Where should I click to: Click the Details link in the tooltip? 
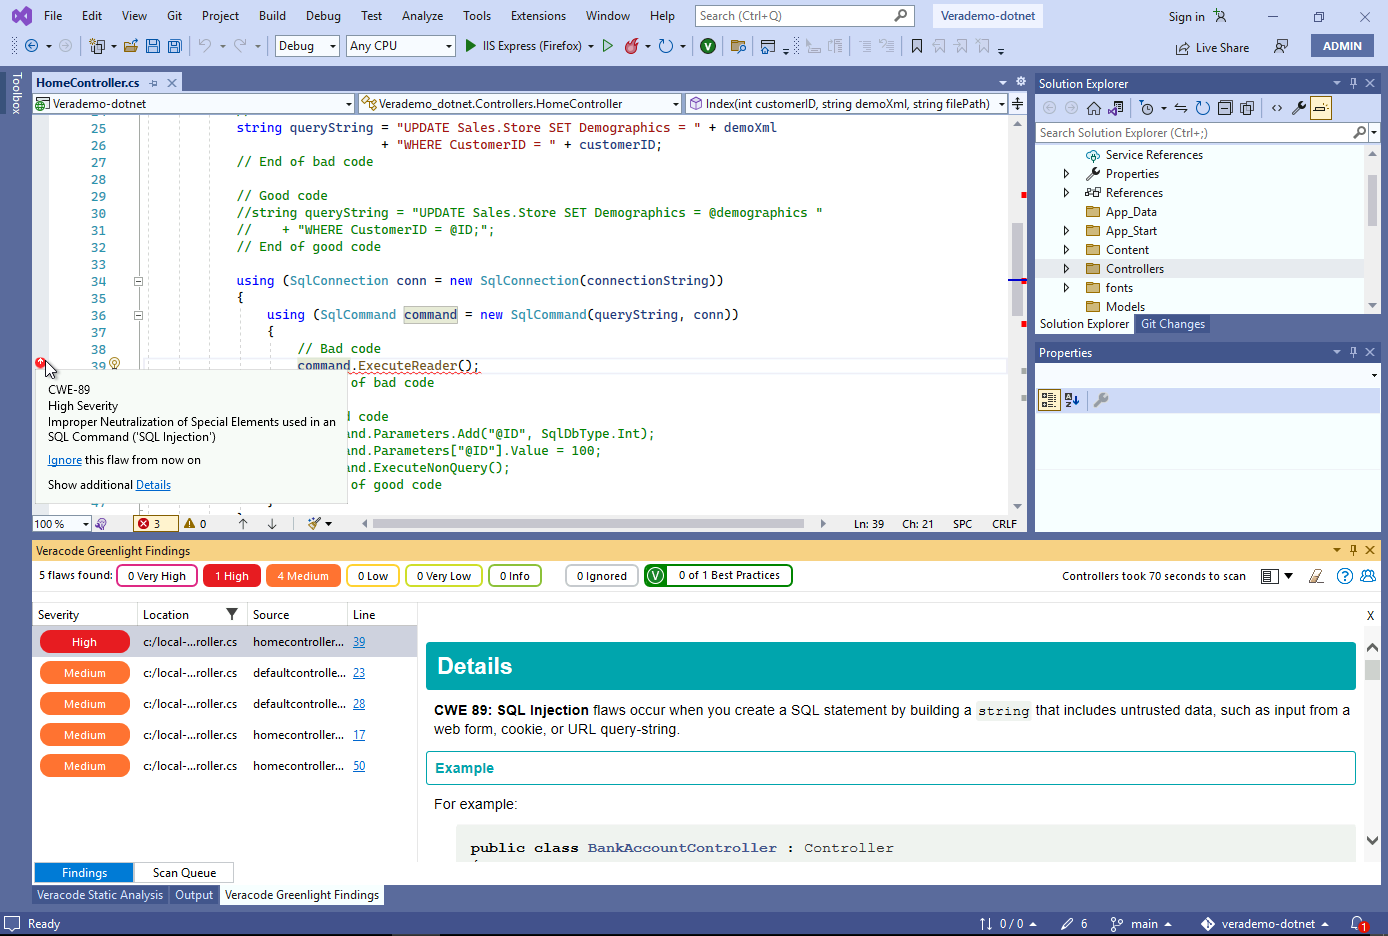153,485
